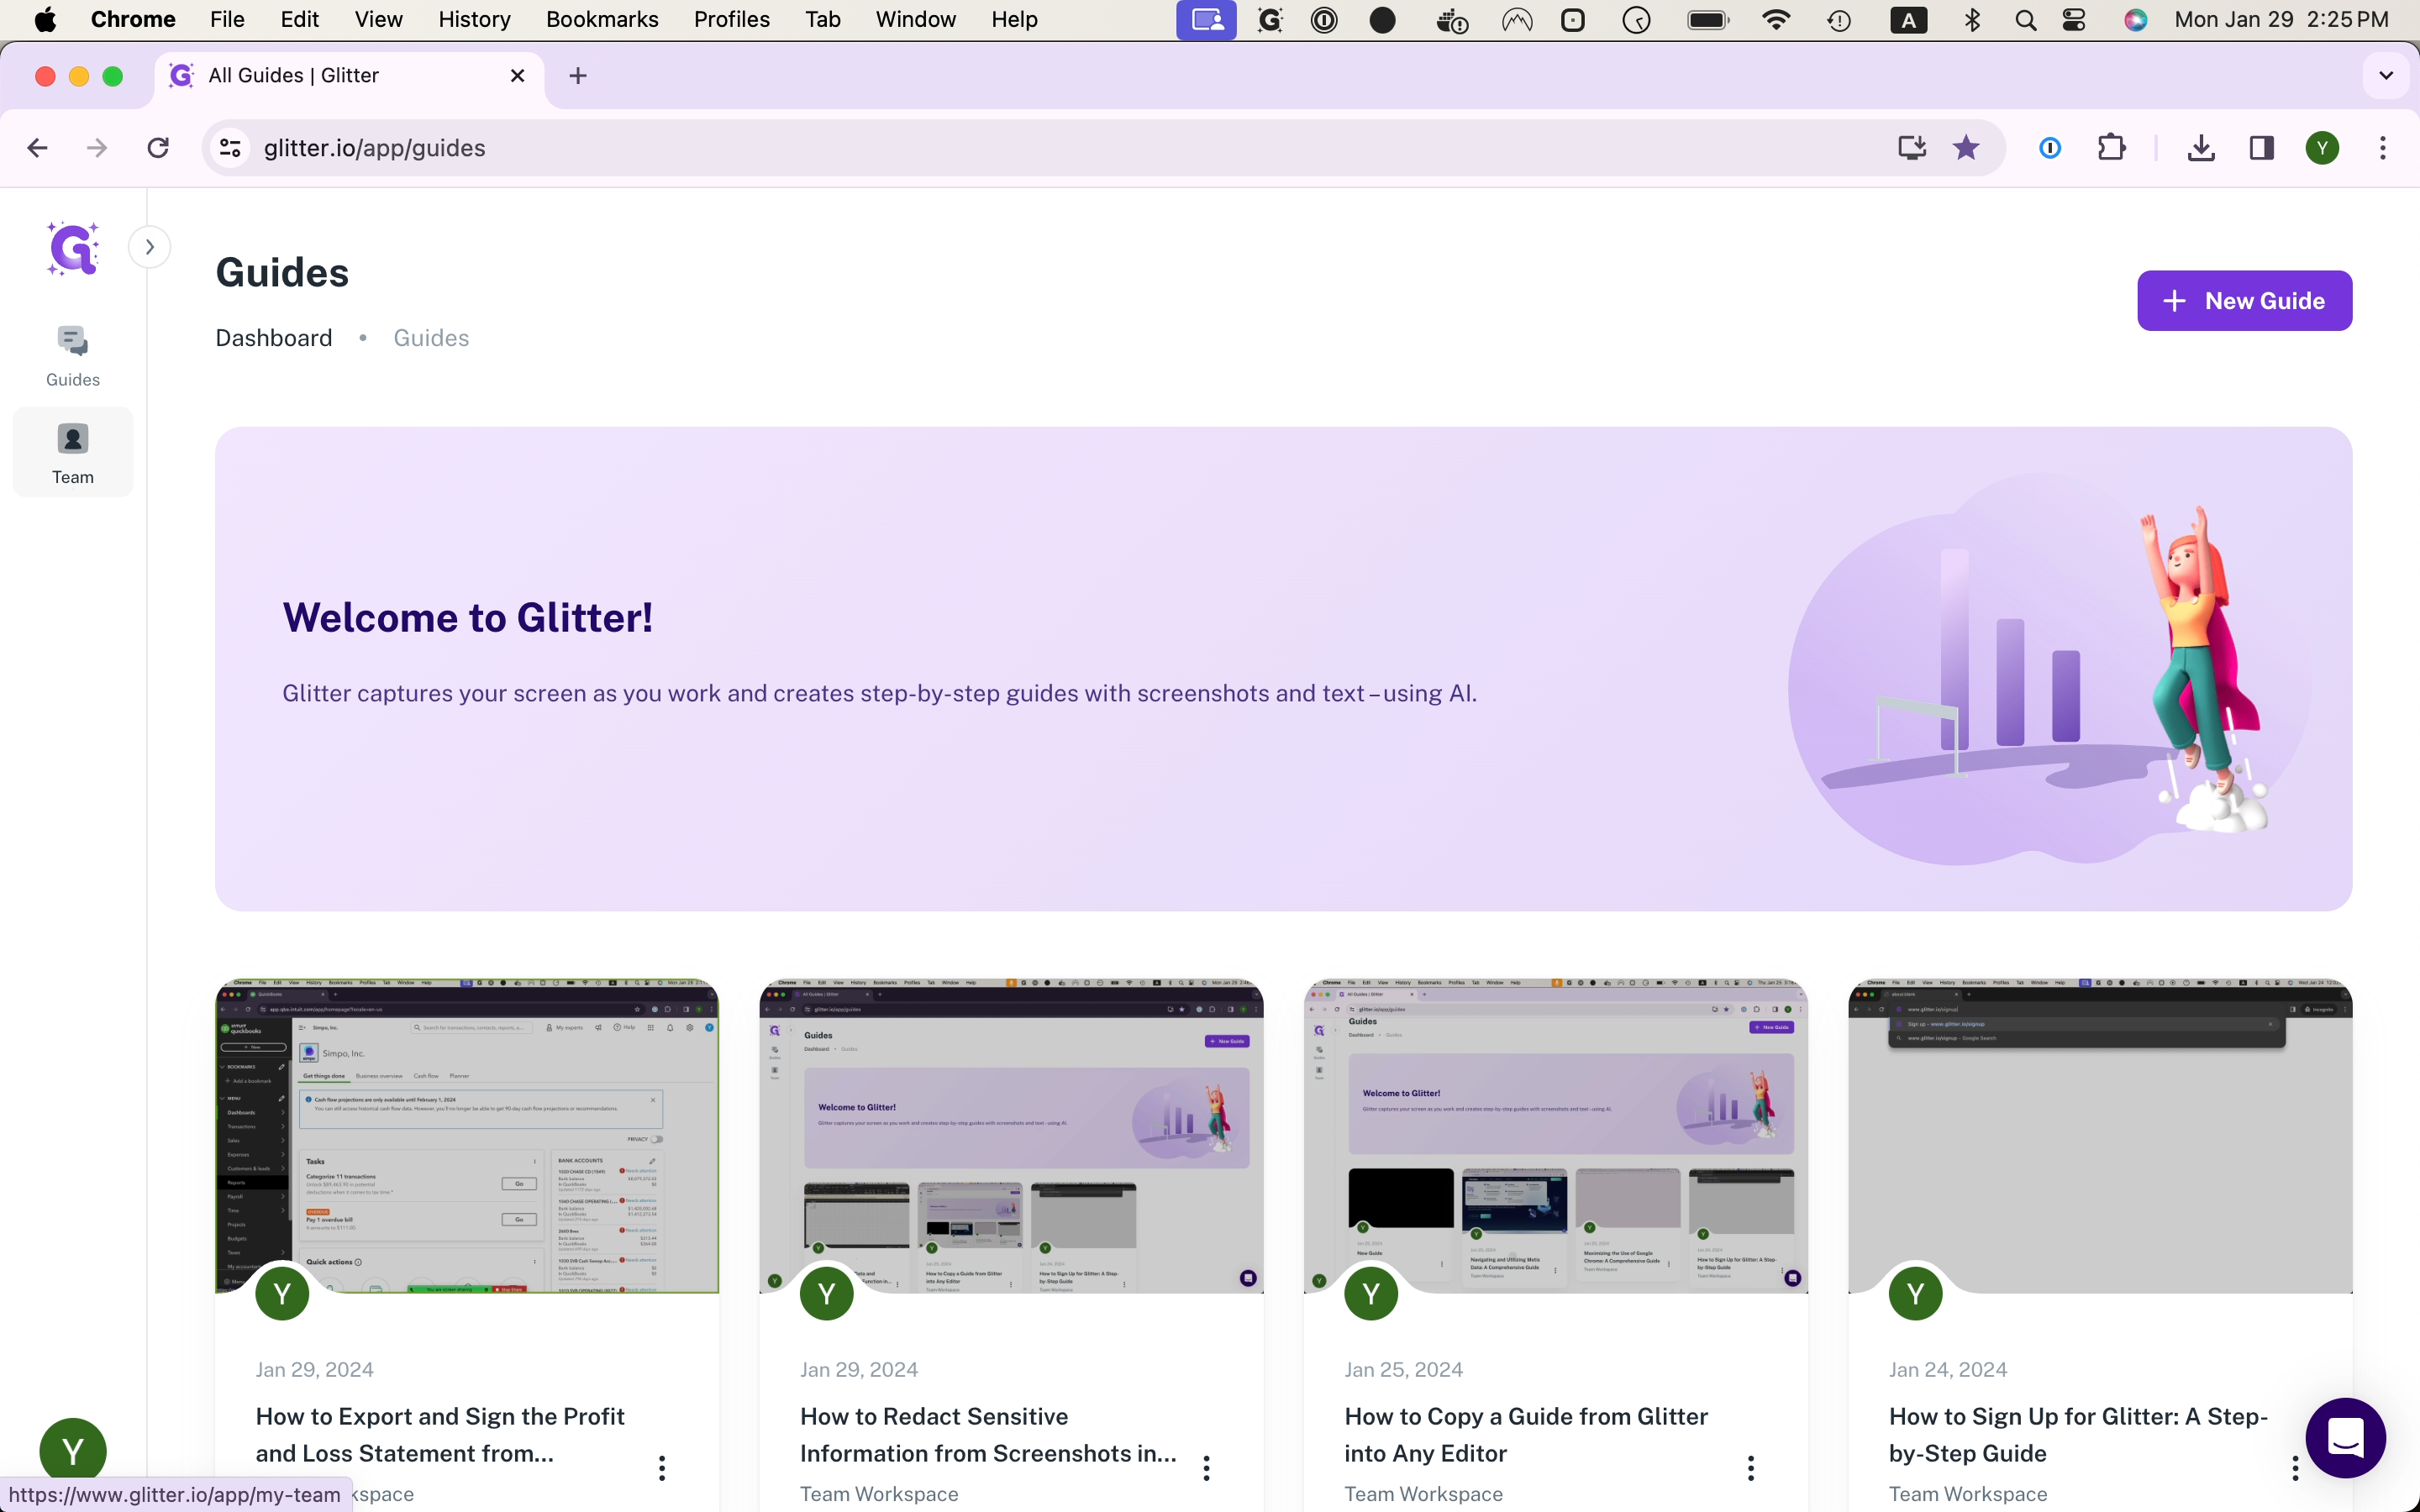Screen dimensions: 2420x1512
Task: Click the user avatar Y at sidebar bottom
Action: click(x=73, y=1451)
